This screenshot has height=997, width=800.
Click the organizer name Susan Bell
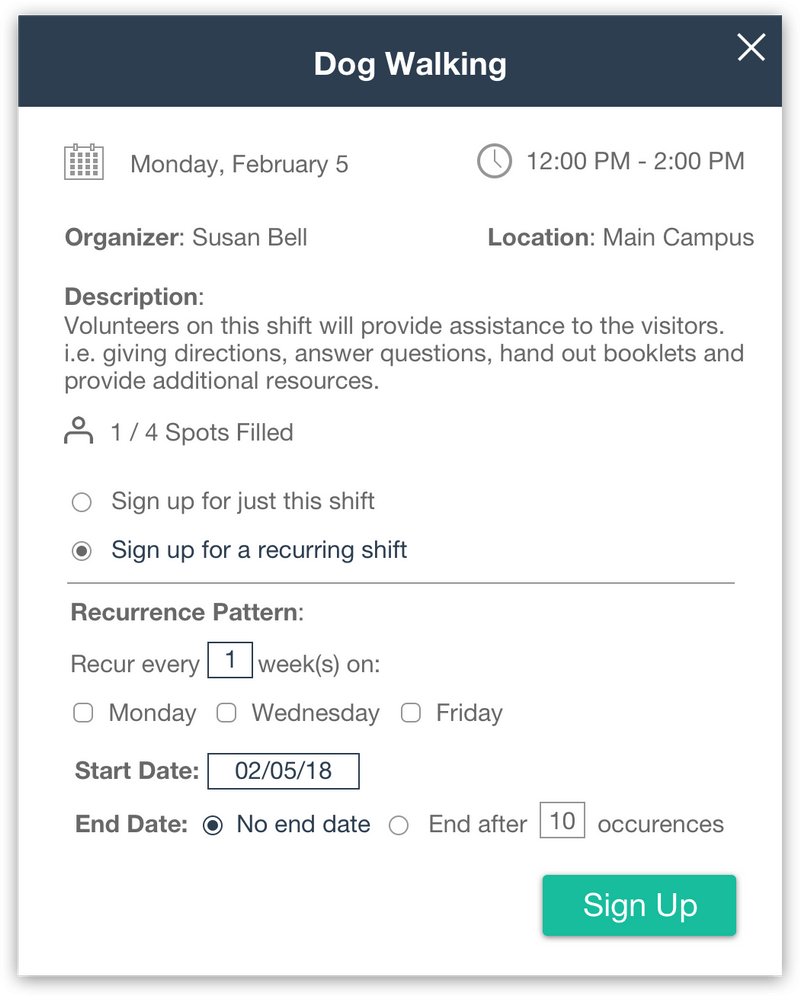(250, 238)
